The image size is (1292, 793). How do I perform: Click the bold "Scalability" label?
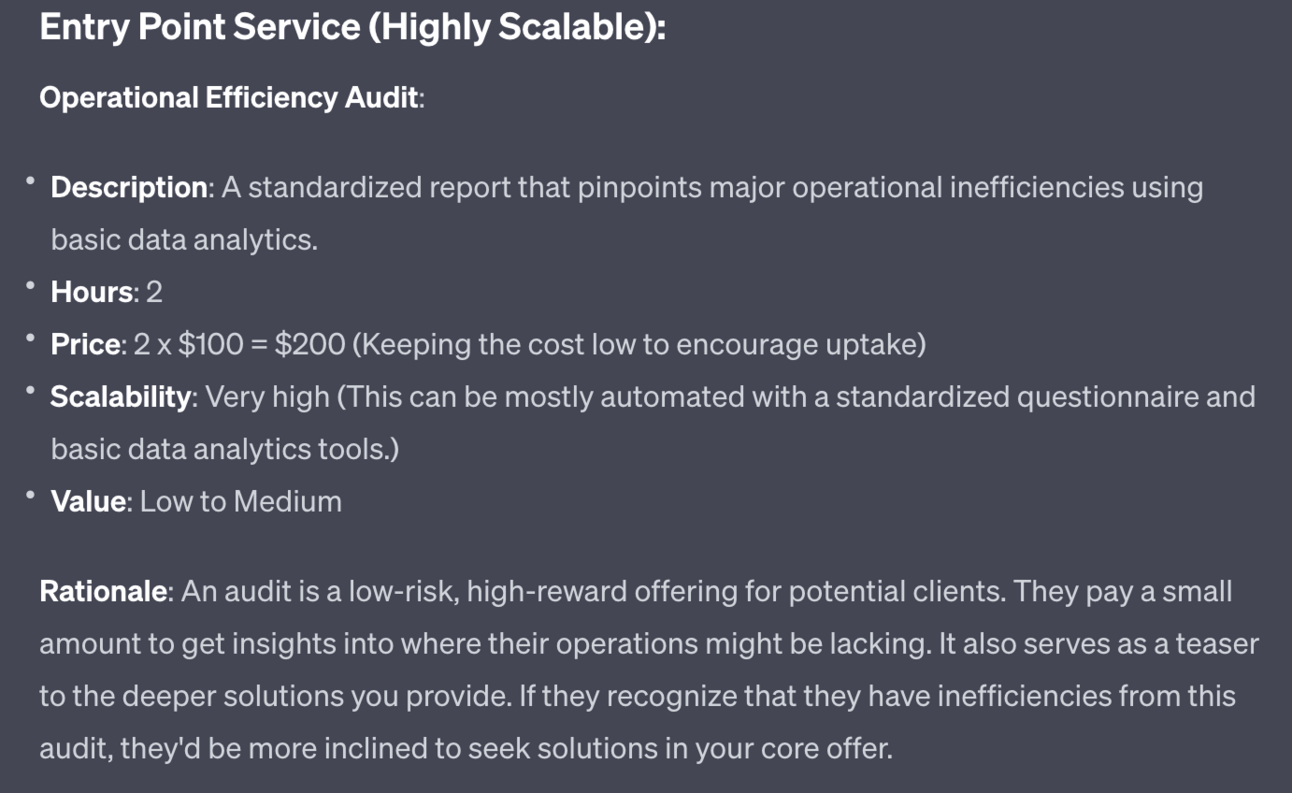pos(120,397)
